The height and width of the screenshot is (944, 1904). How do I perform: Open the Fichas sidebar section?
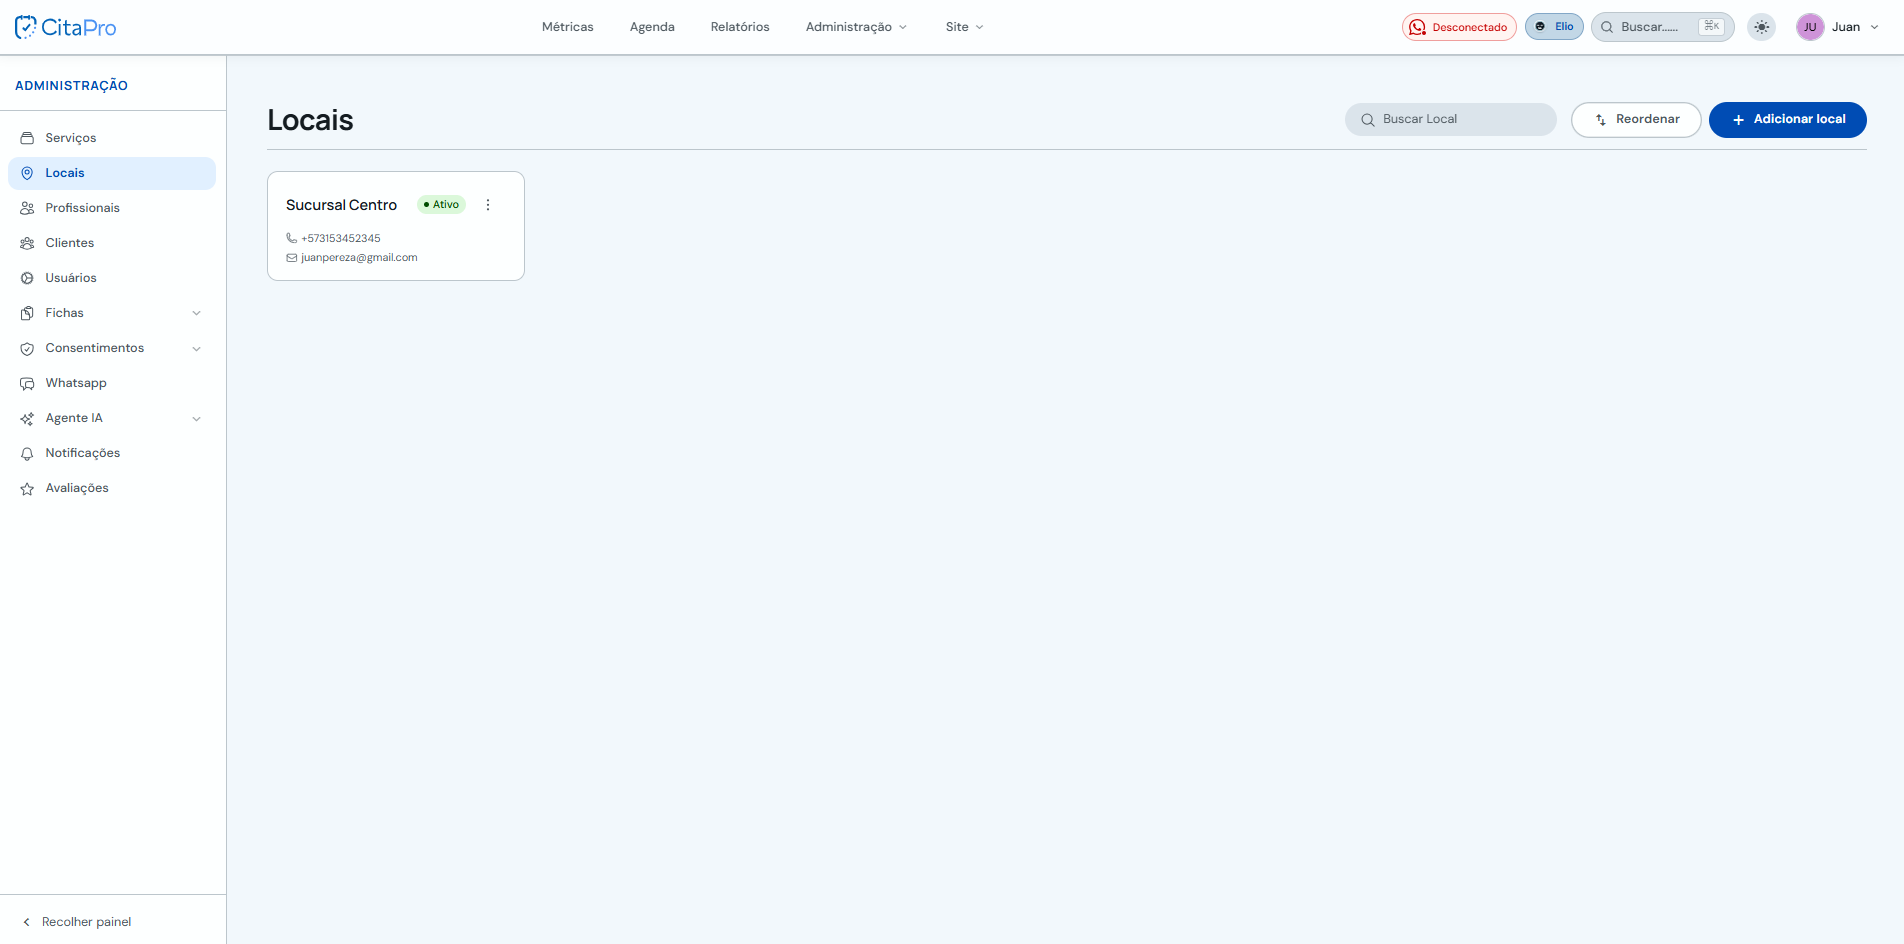pos(112,313)
